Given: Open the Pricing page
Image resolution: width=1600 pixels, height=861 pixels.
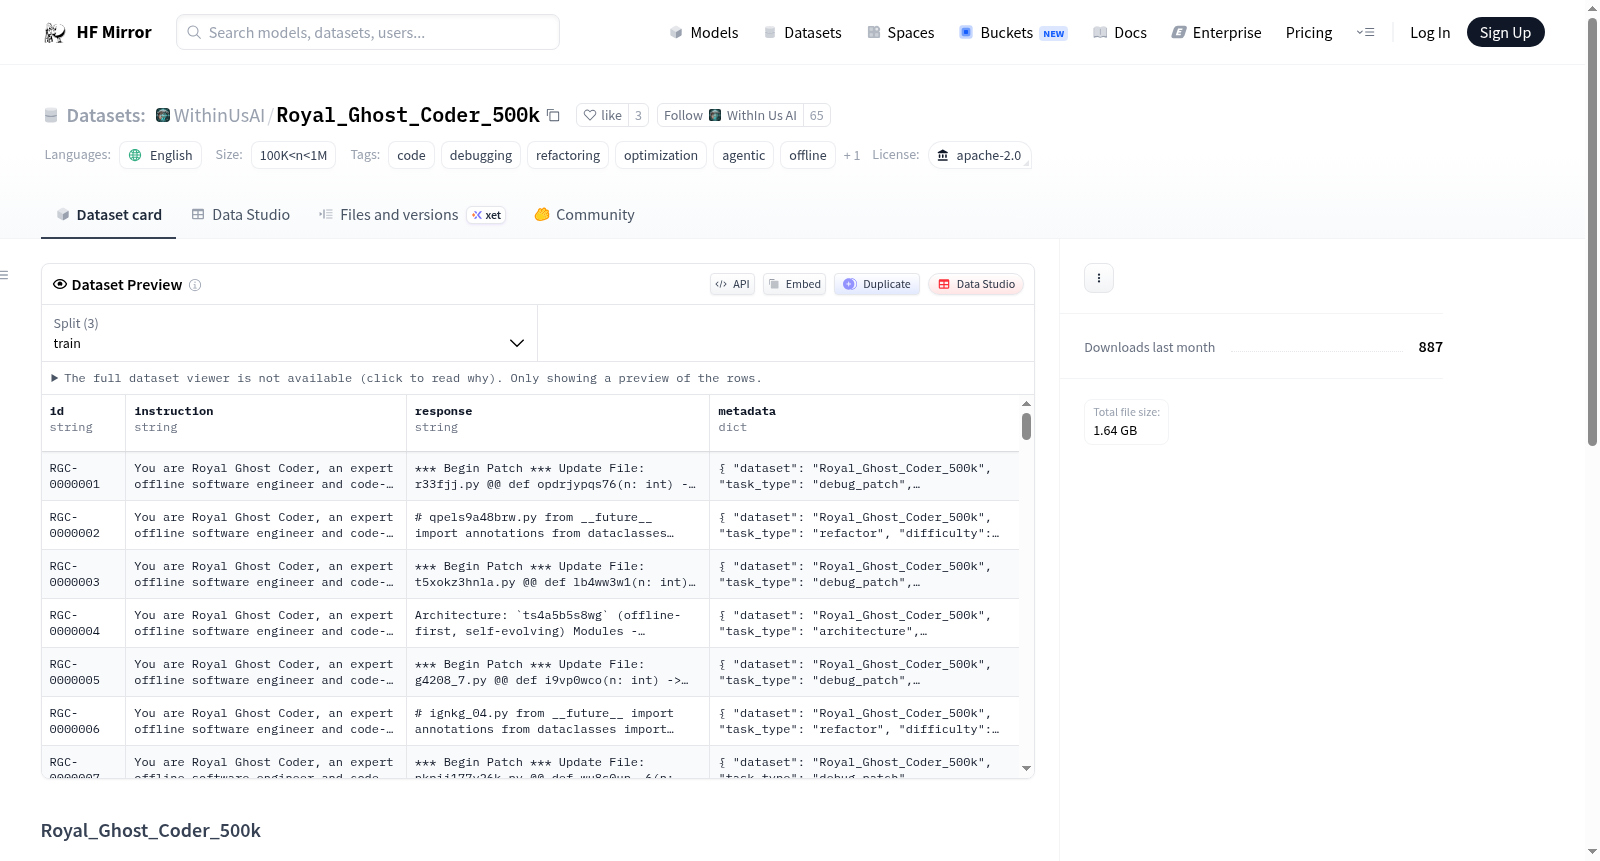Looking at the screenshot, I should tap(1309, 33).
